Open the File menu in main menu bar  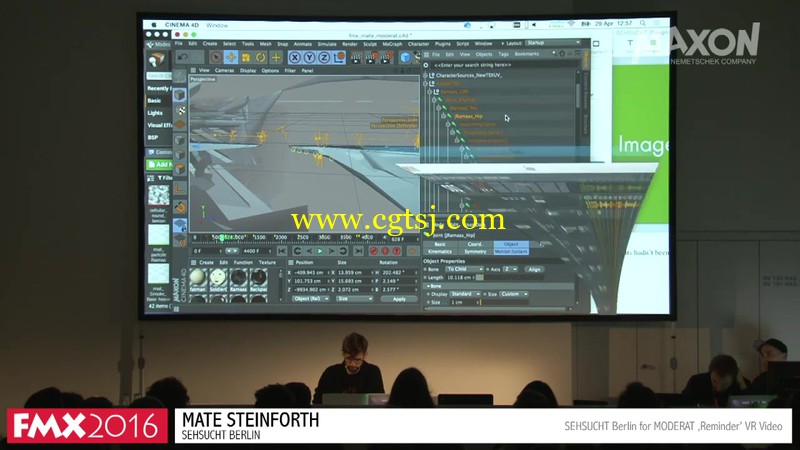179,44
